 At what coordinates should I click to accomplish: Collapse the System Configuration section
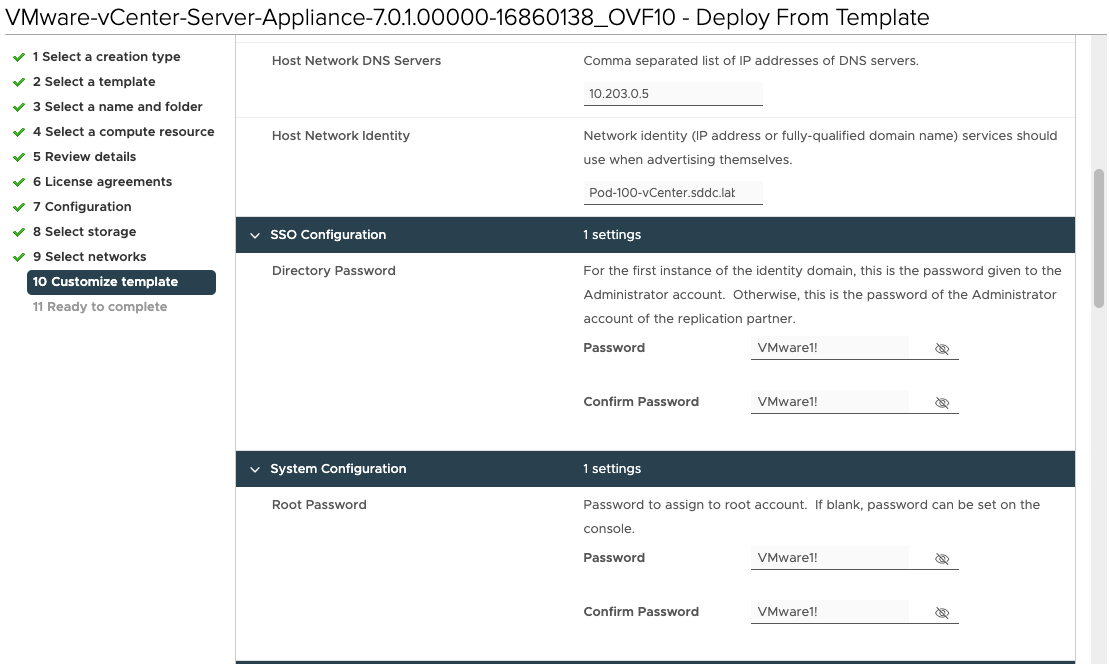pos(256,469)
